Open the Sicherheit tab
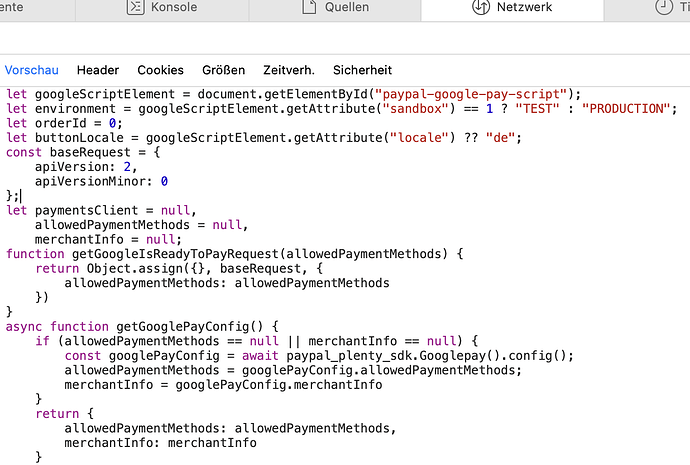 [363, 70]
